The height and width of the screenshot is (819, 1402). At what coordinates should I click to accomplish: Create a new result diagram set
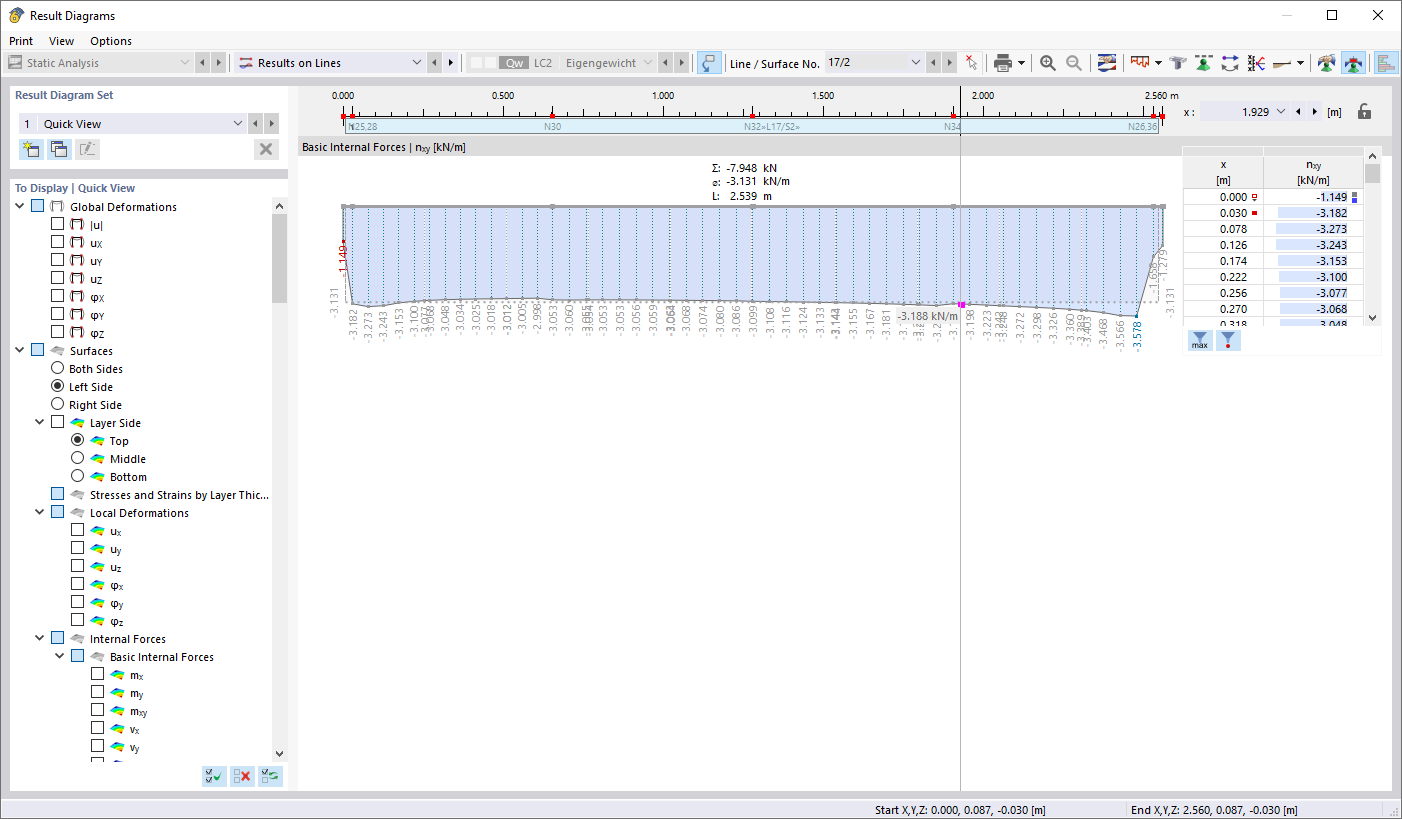[x=31, y=148]
